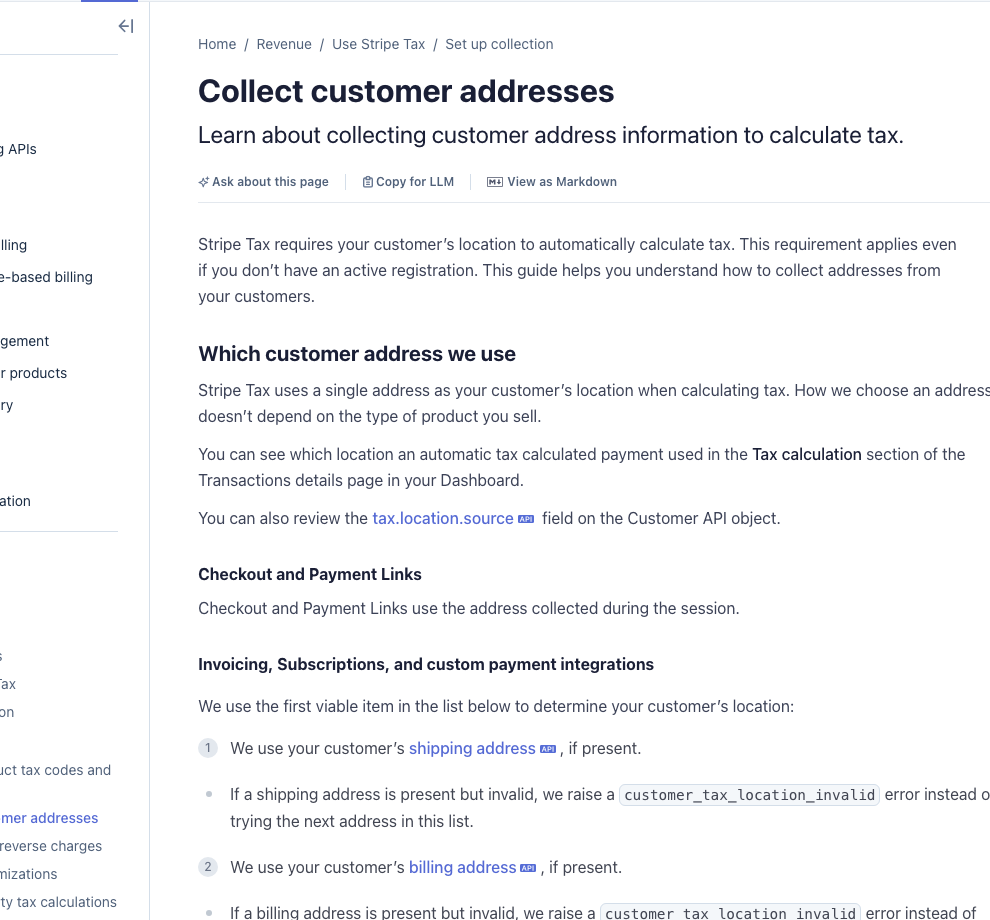Select Customer addresses in the sidebar
The width and height of the screenshot is (990, 920).
click(48, 818)
